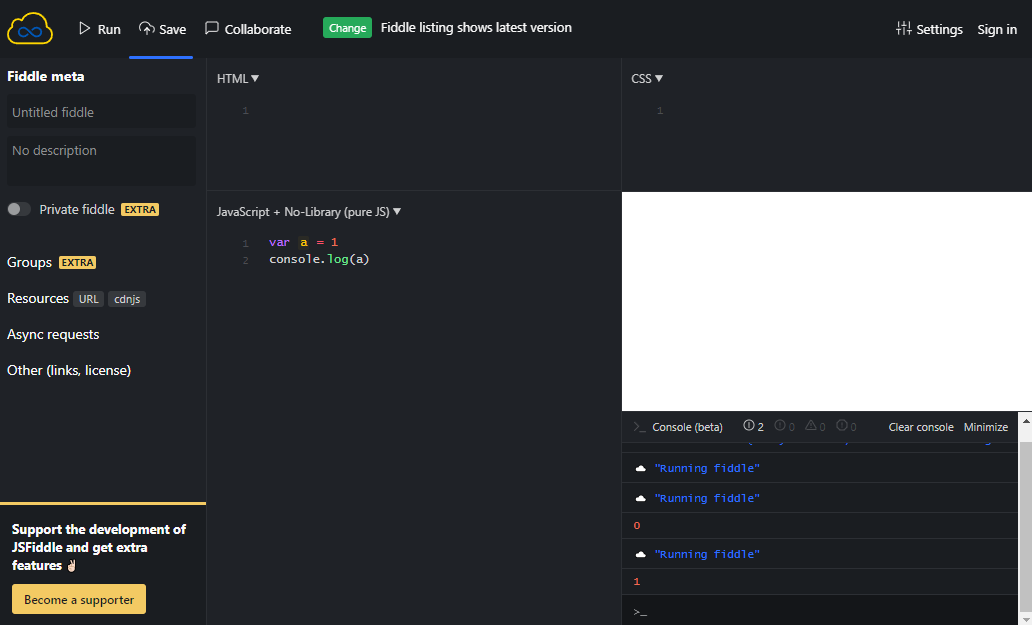1032x625 pixels.
Task: Click cloud icon directly above the 1 output
Action: (640, 555)
